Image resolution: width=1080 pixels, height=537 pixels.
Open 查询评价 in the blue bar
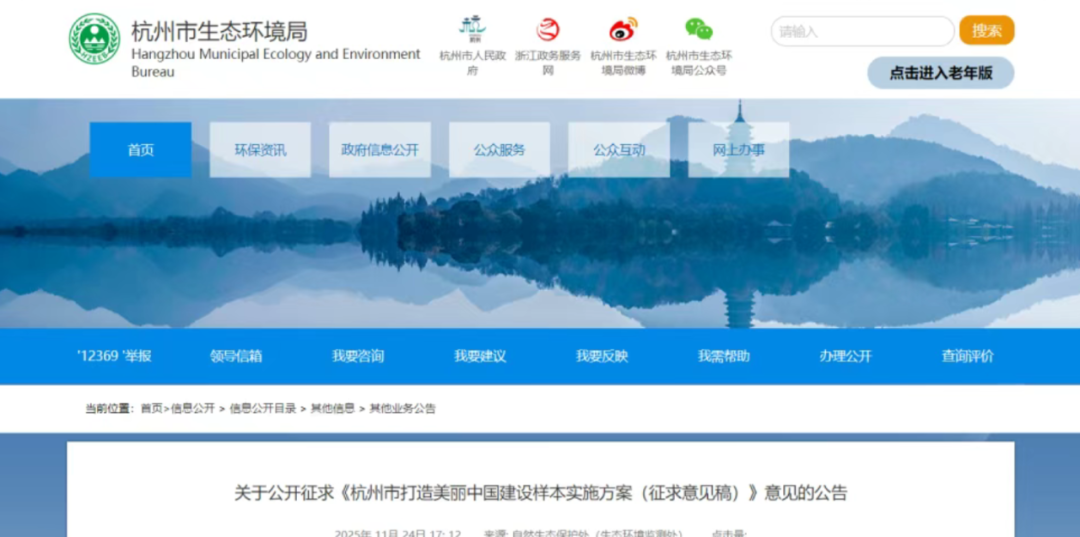point(967,356)
